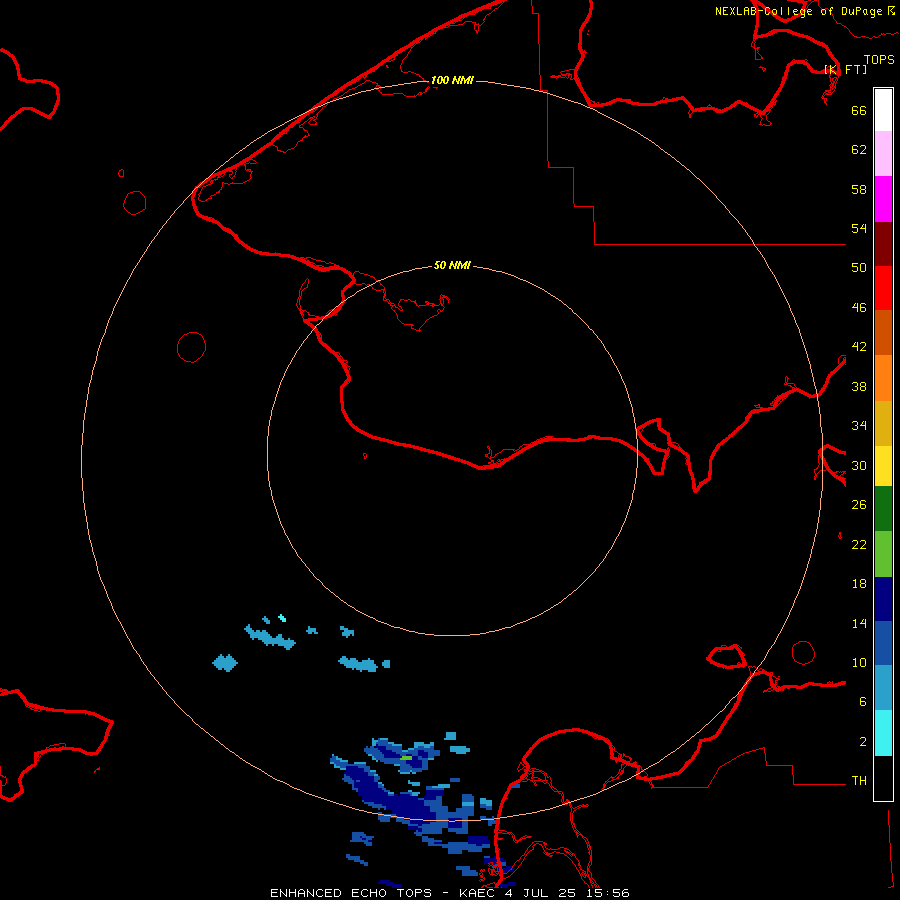Select the light green legend swatch

pyautogui.click(x=883, y=554)
